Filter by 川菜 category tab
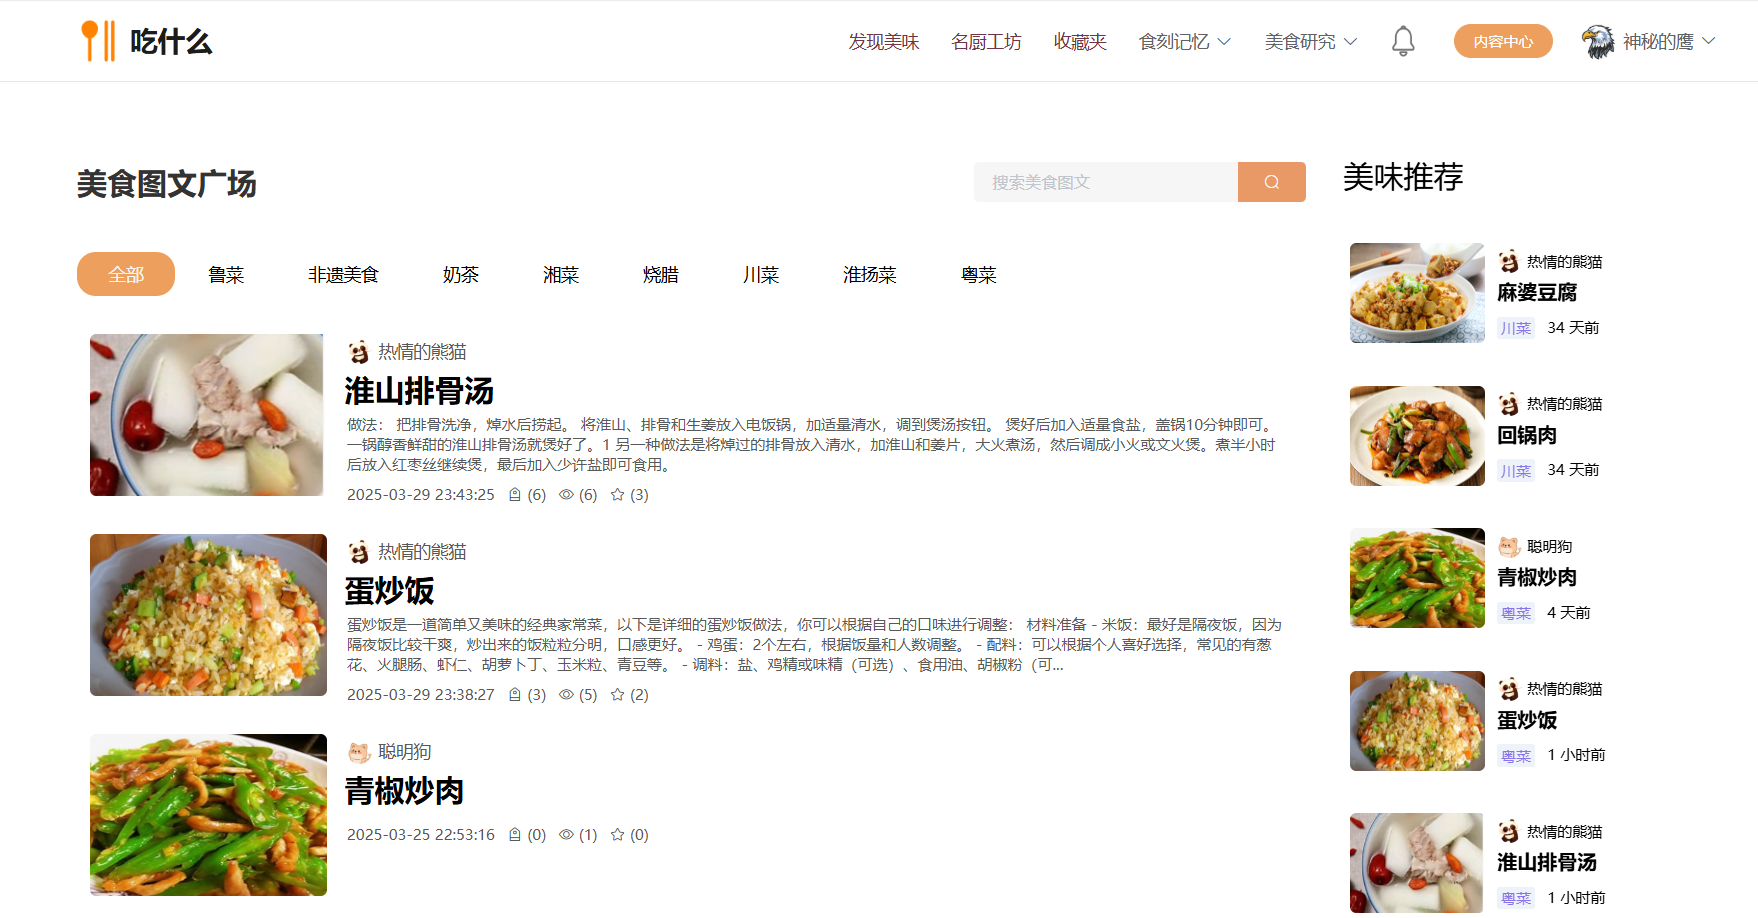1758x918 pixels. (x=761, y=275)
